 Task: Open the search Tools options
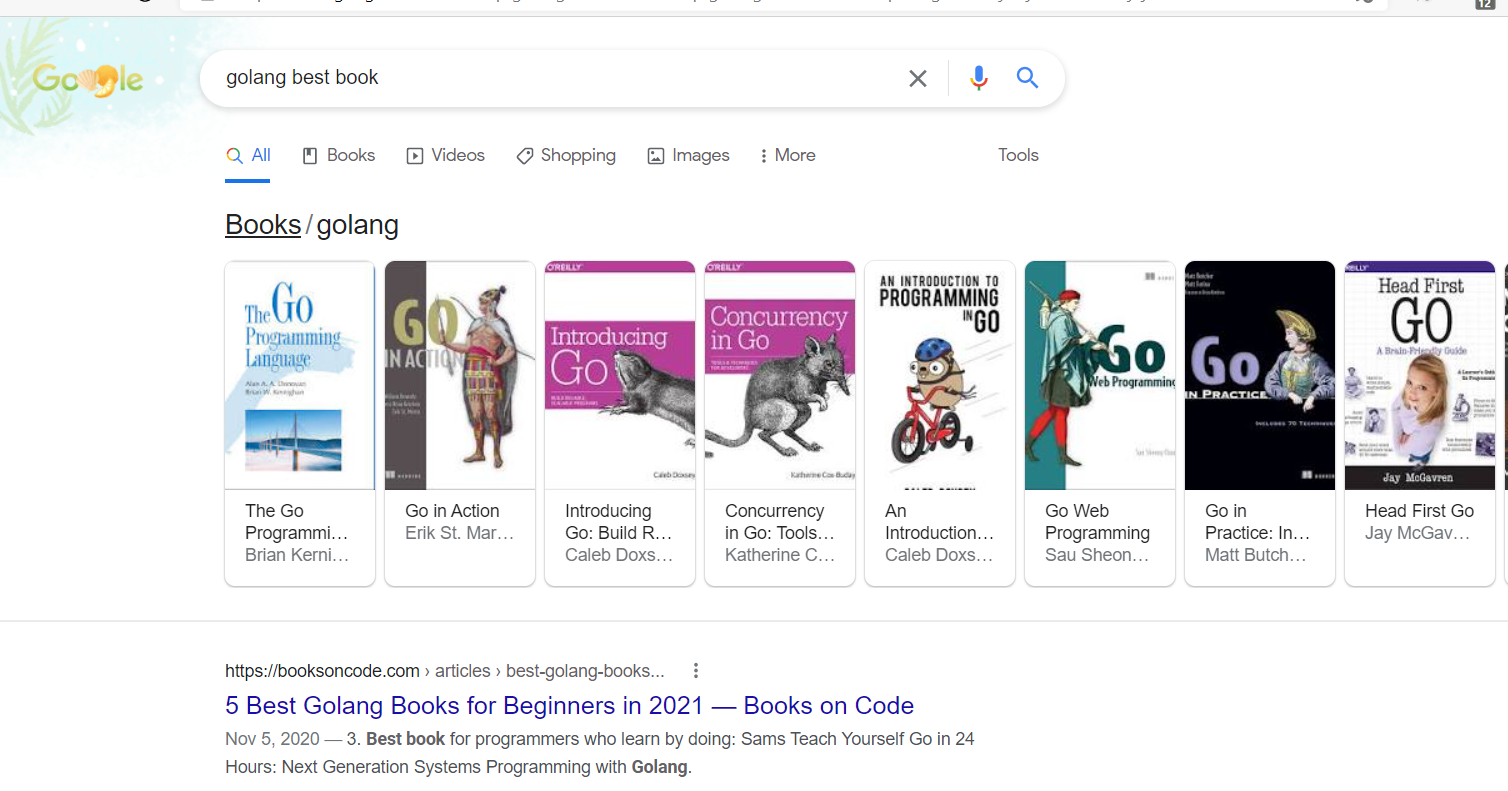click(x=1018, y=155)
